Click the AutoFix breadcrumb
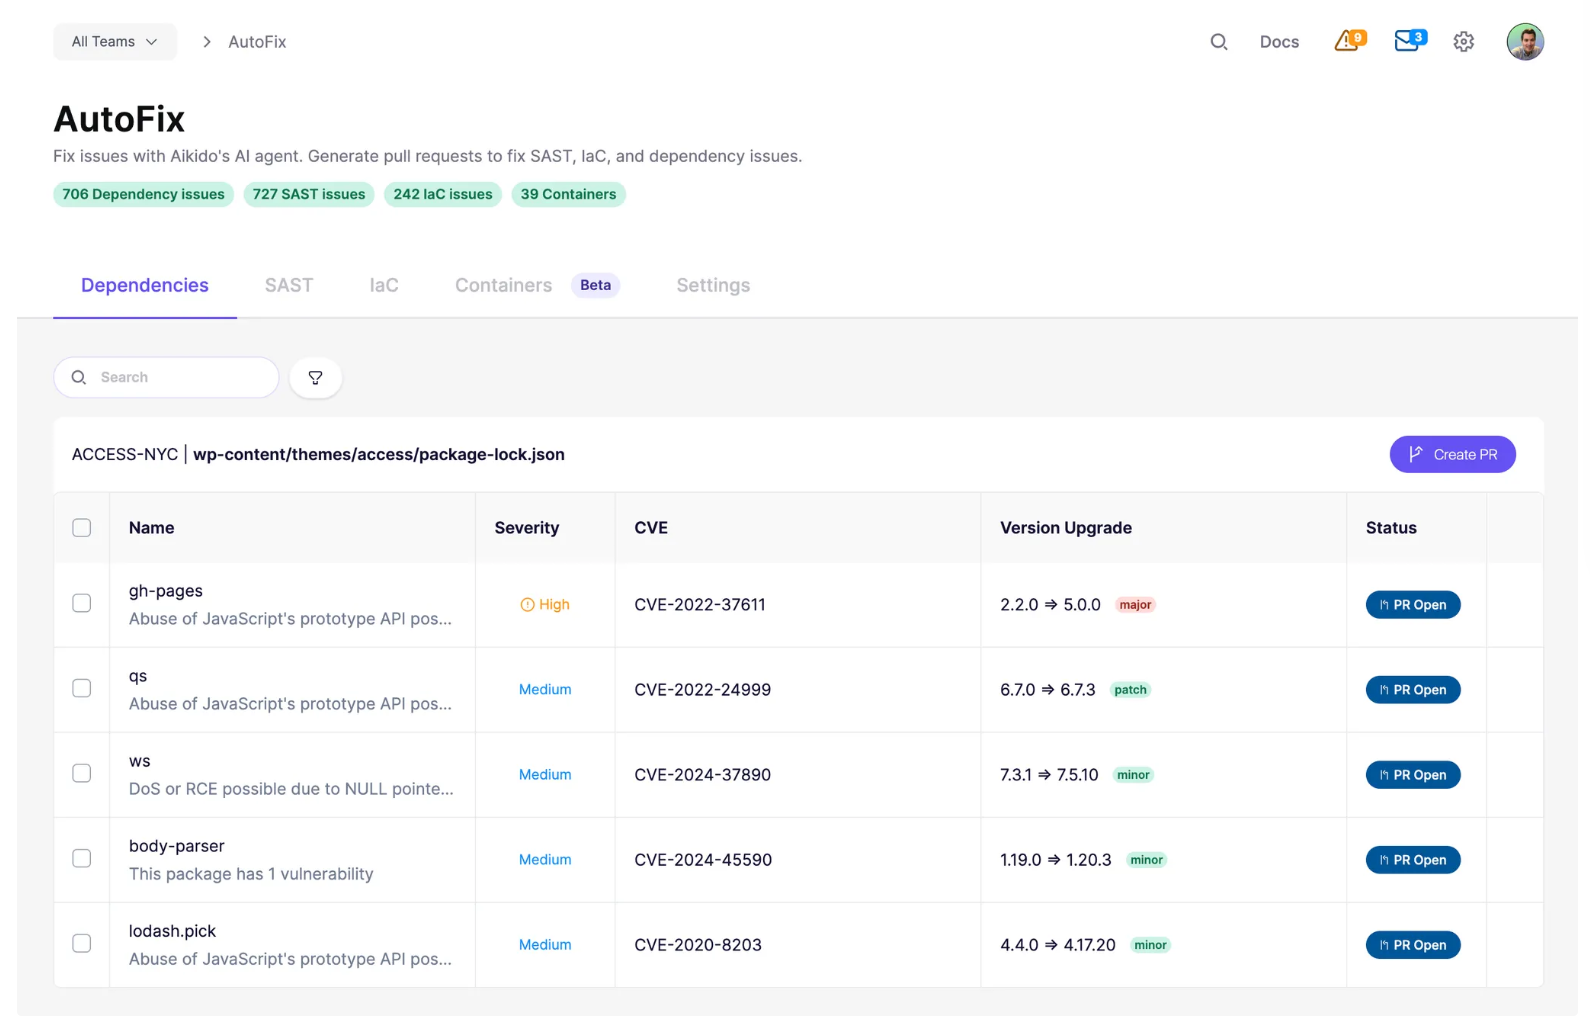The height and width of the screenshot is (1018, 1590). [257, 42]
